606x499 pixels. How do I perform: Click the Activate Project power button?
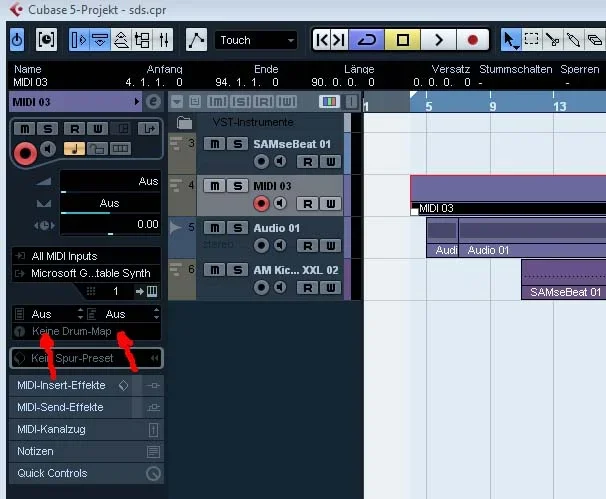click(17, 39)
